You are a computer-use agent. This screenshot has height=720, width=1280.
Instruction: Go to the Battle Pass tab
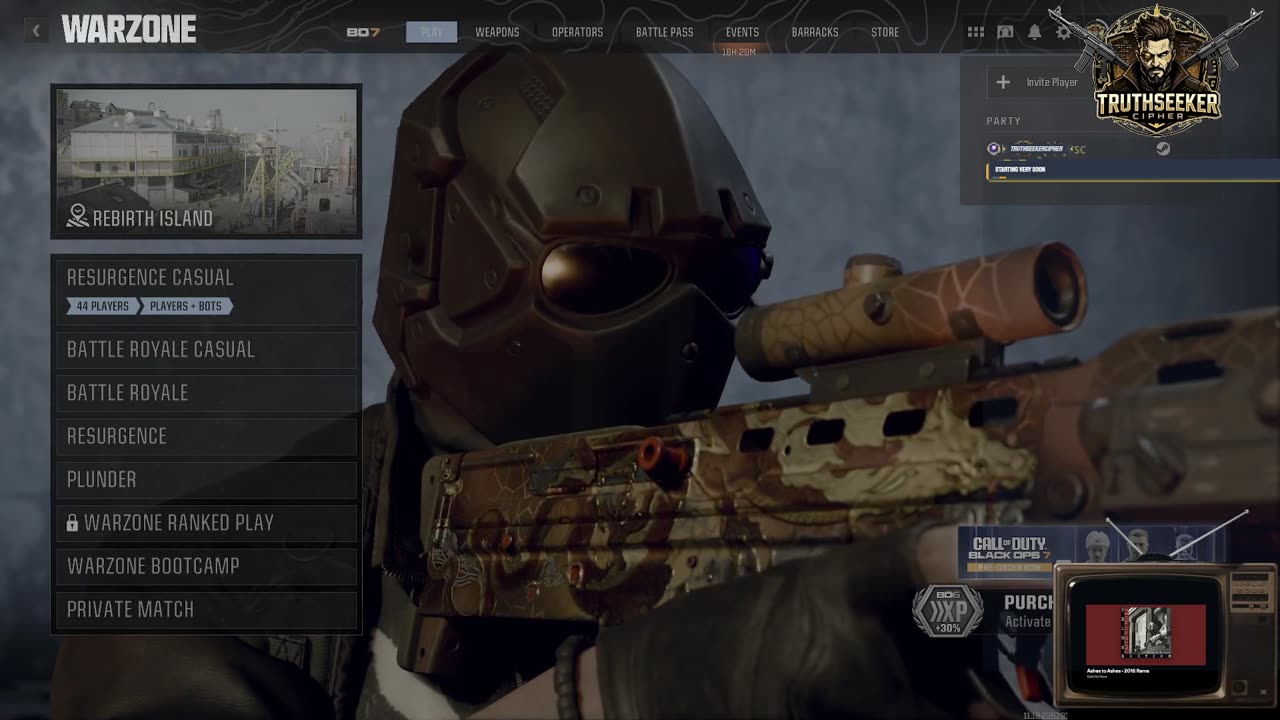(x=664, y=32)
